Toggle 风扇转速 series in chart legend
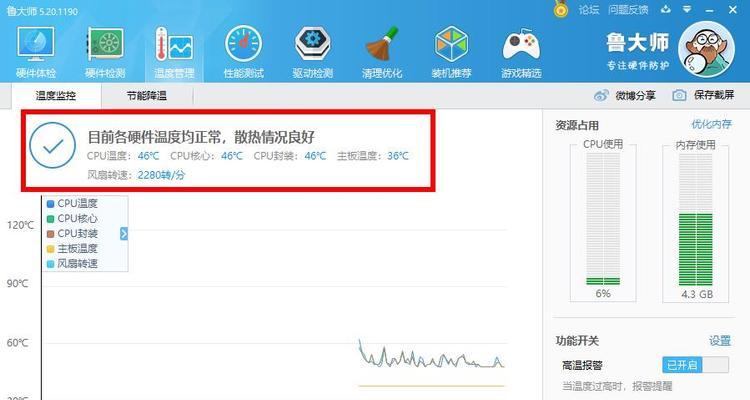This screenshot has width=750, height=400. [72, 263]
